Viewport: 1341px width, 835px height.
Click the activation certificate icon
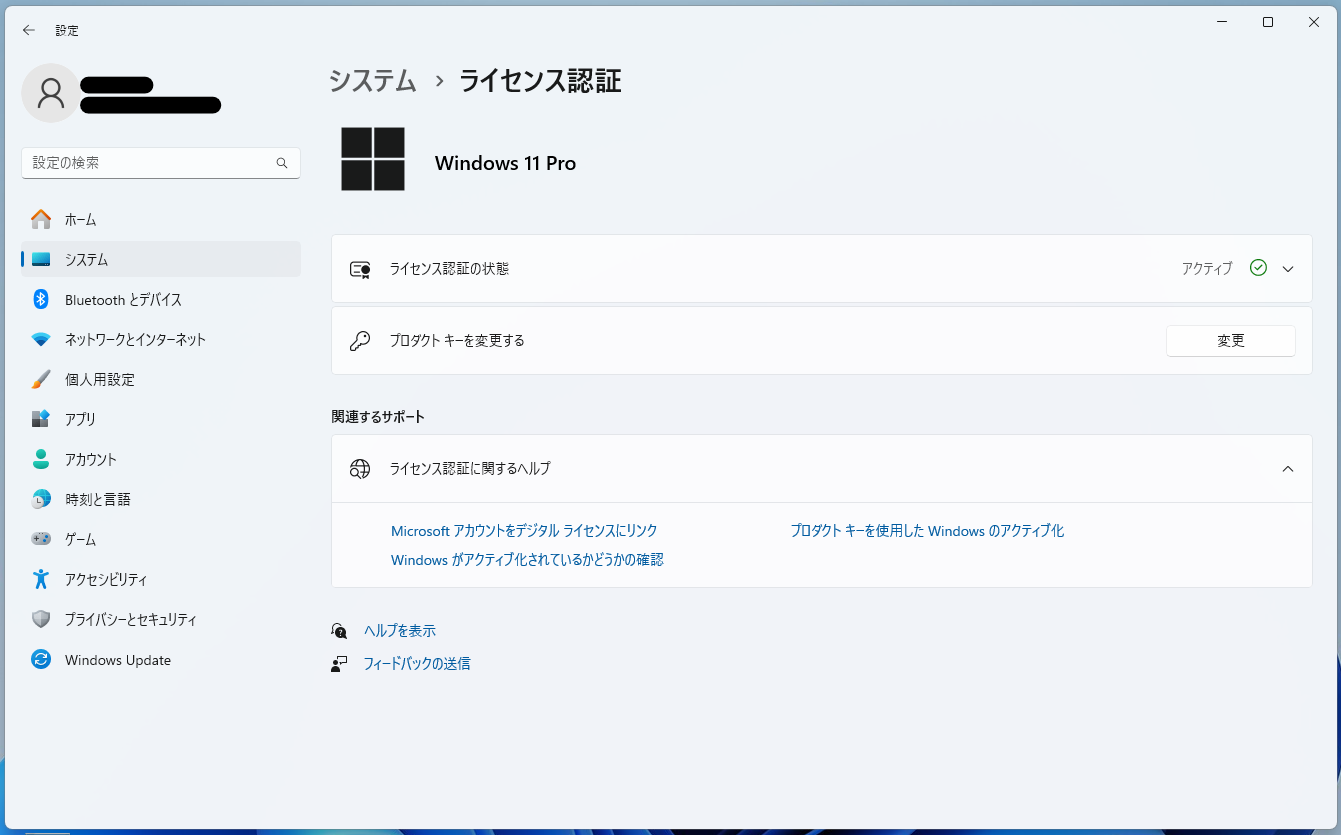point(360,269)
